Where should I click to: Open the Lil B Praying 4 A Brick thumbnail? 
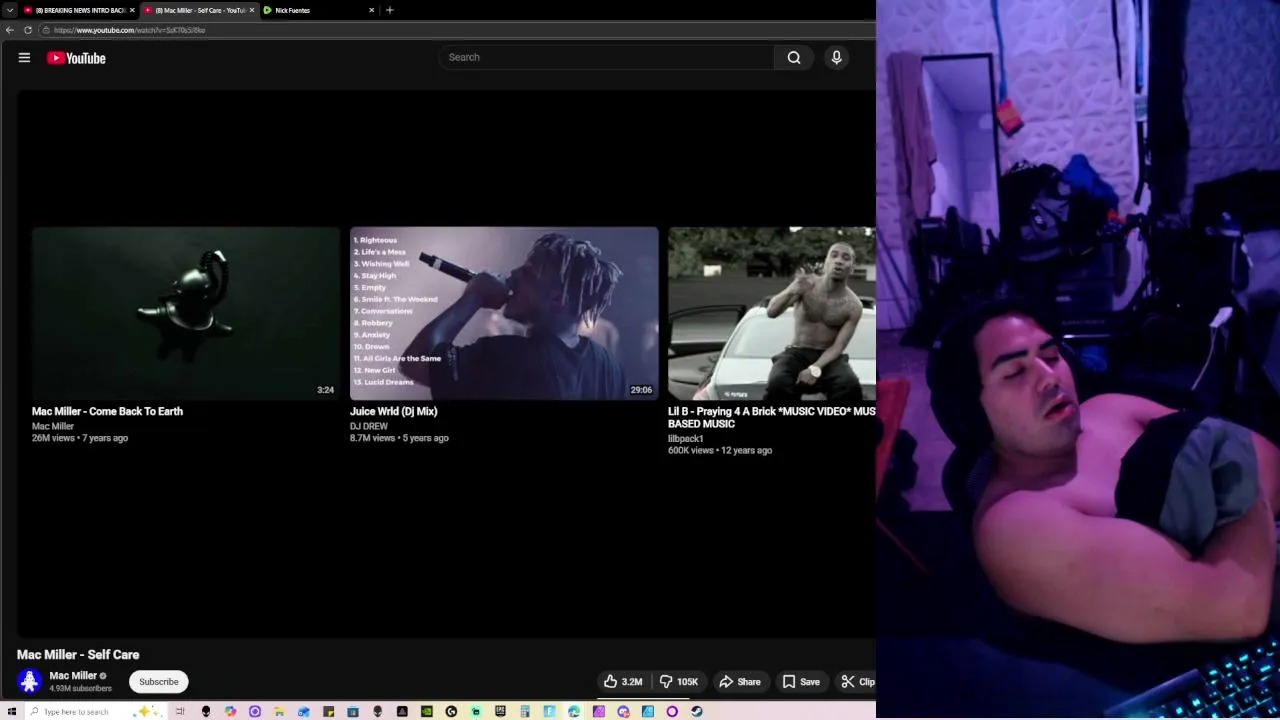tap(772, 314)
